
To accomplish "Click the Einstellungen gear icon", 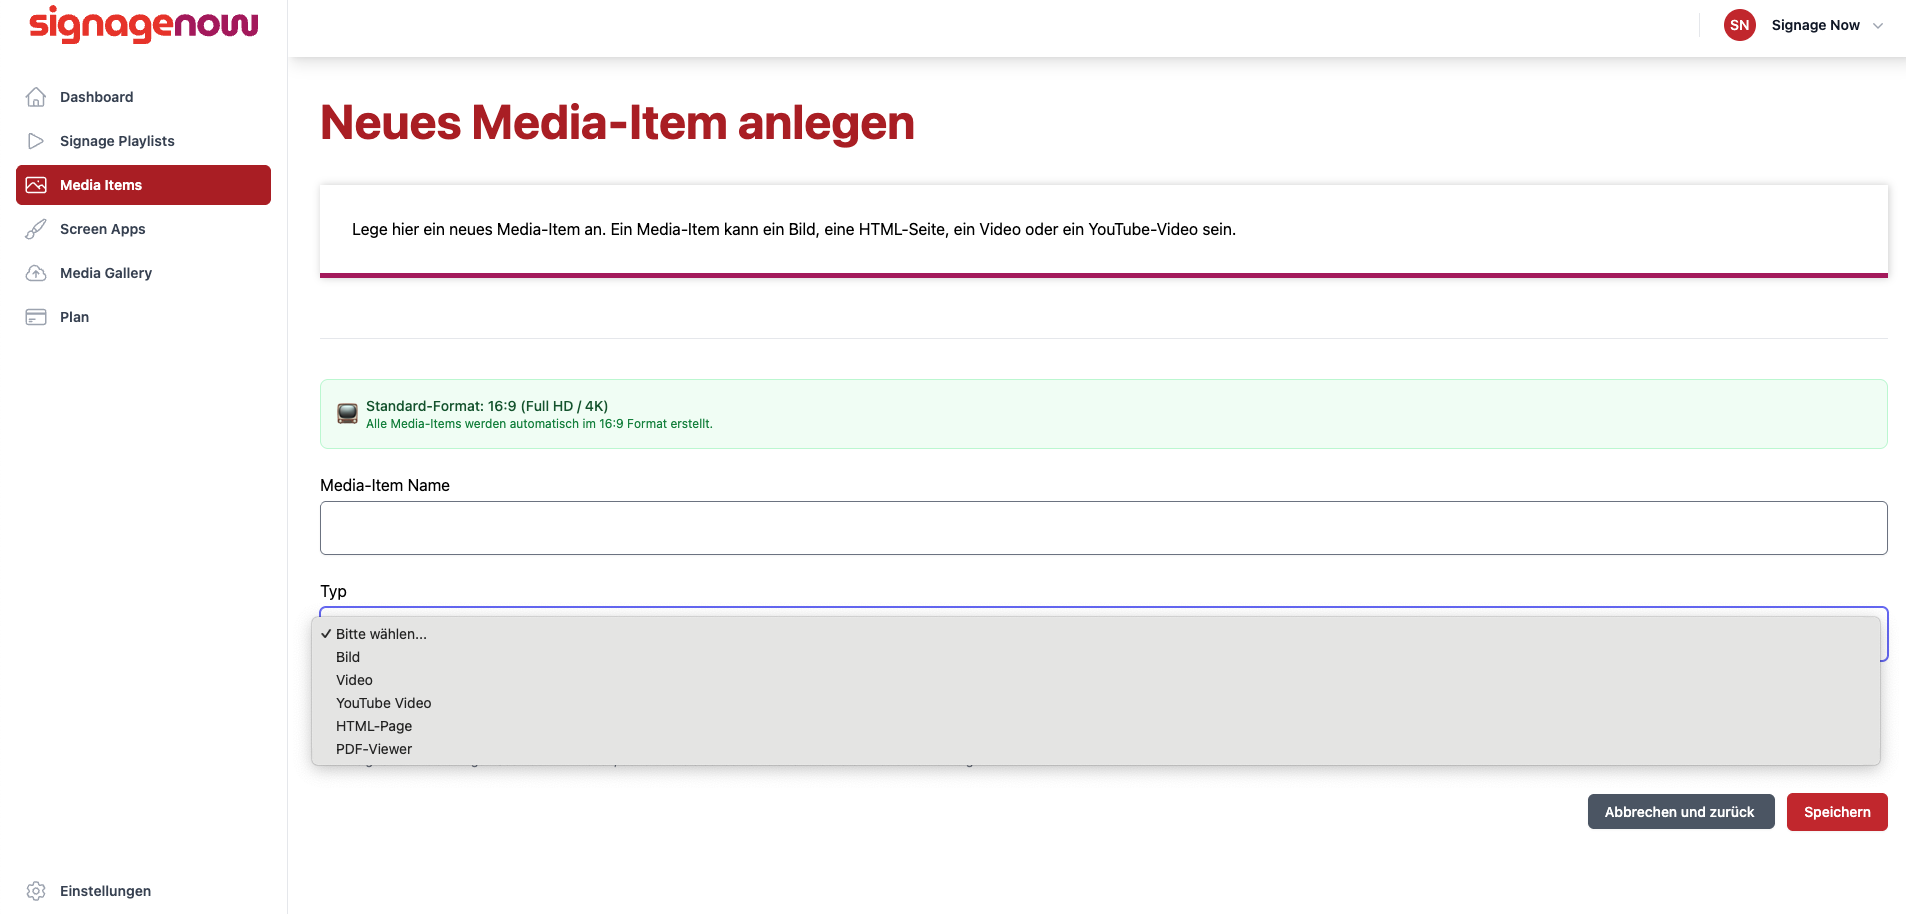I will point(36,891).
